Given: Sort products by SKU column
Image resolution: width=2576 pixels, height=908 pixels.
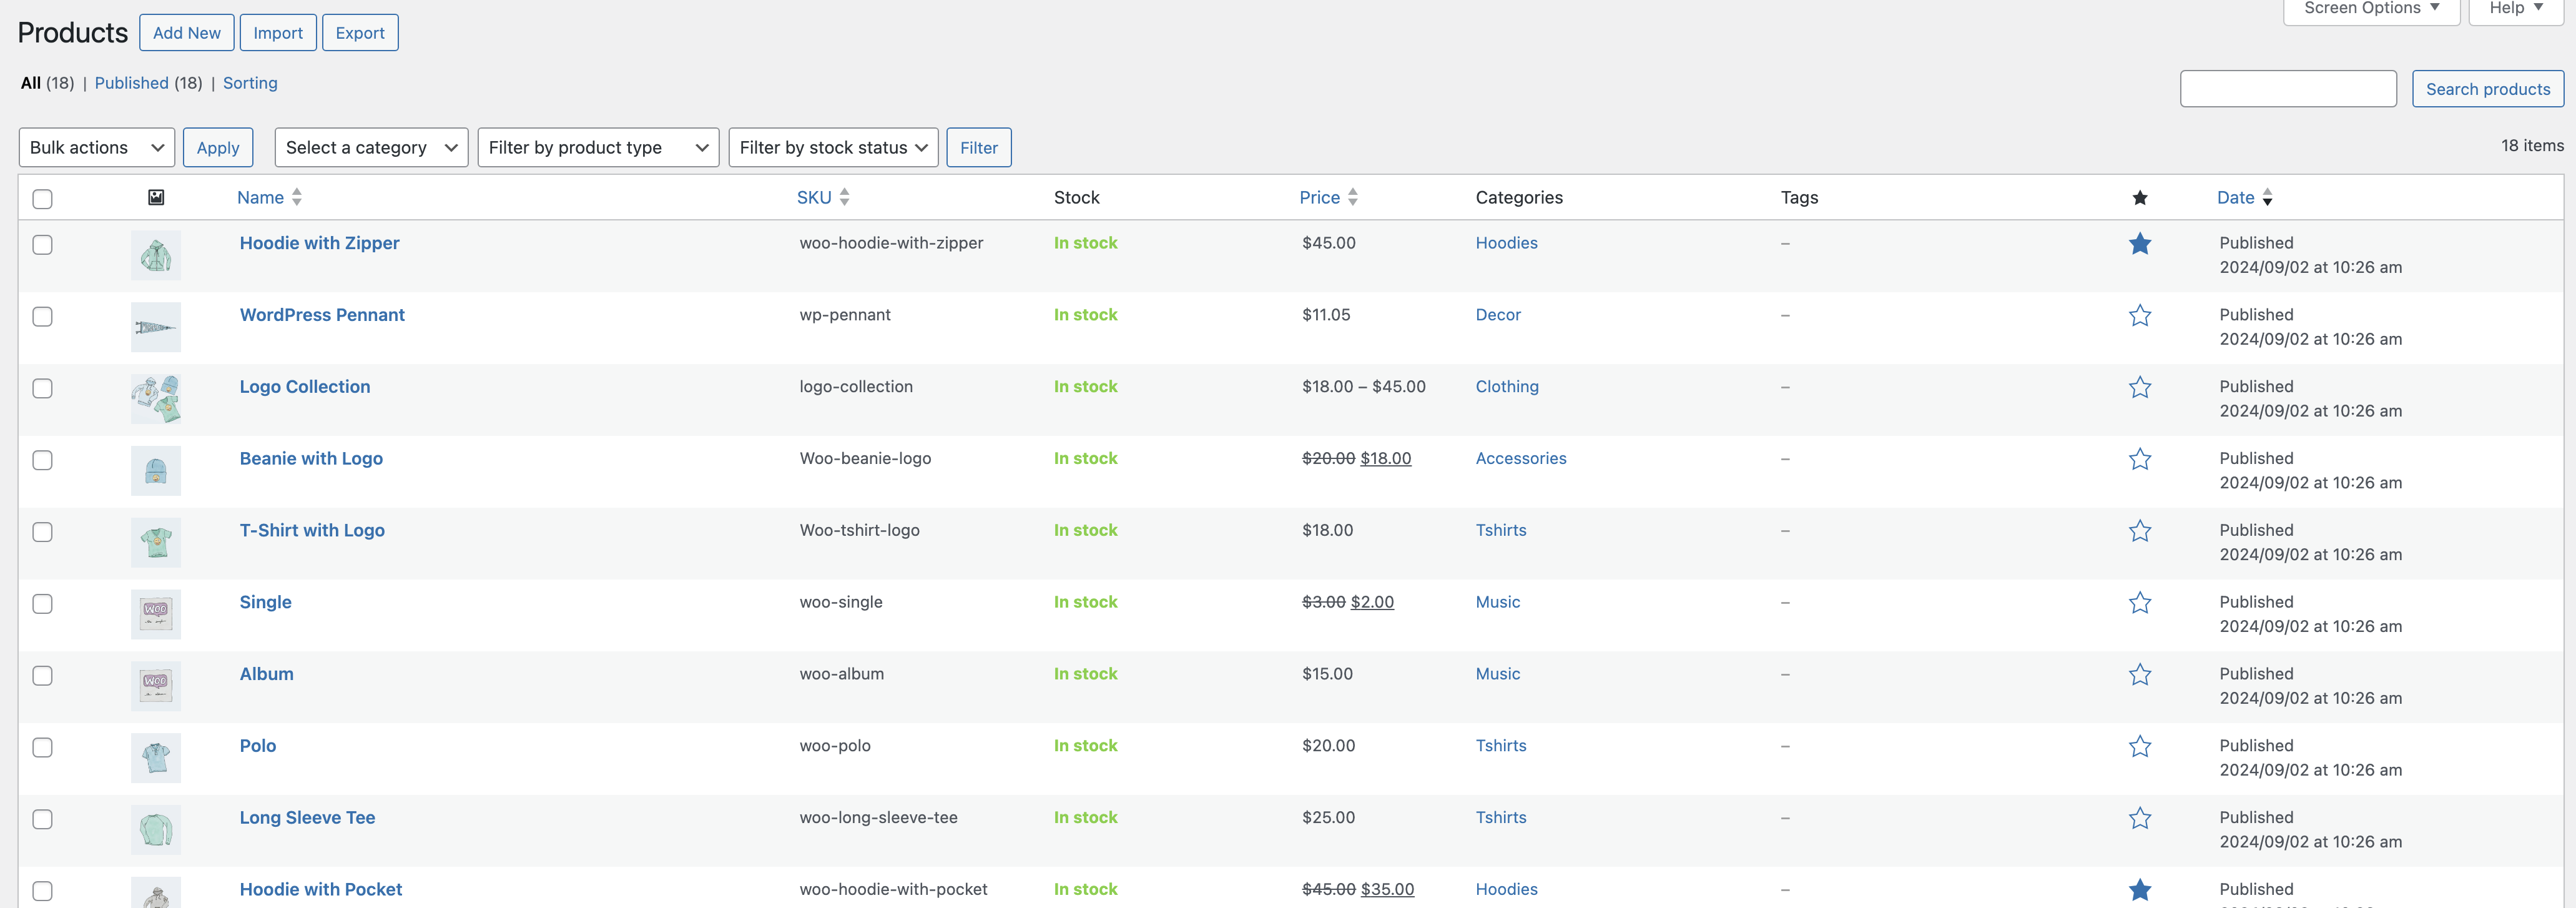Looking at the screenshot, I should pos(823,198).
